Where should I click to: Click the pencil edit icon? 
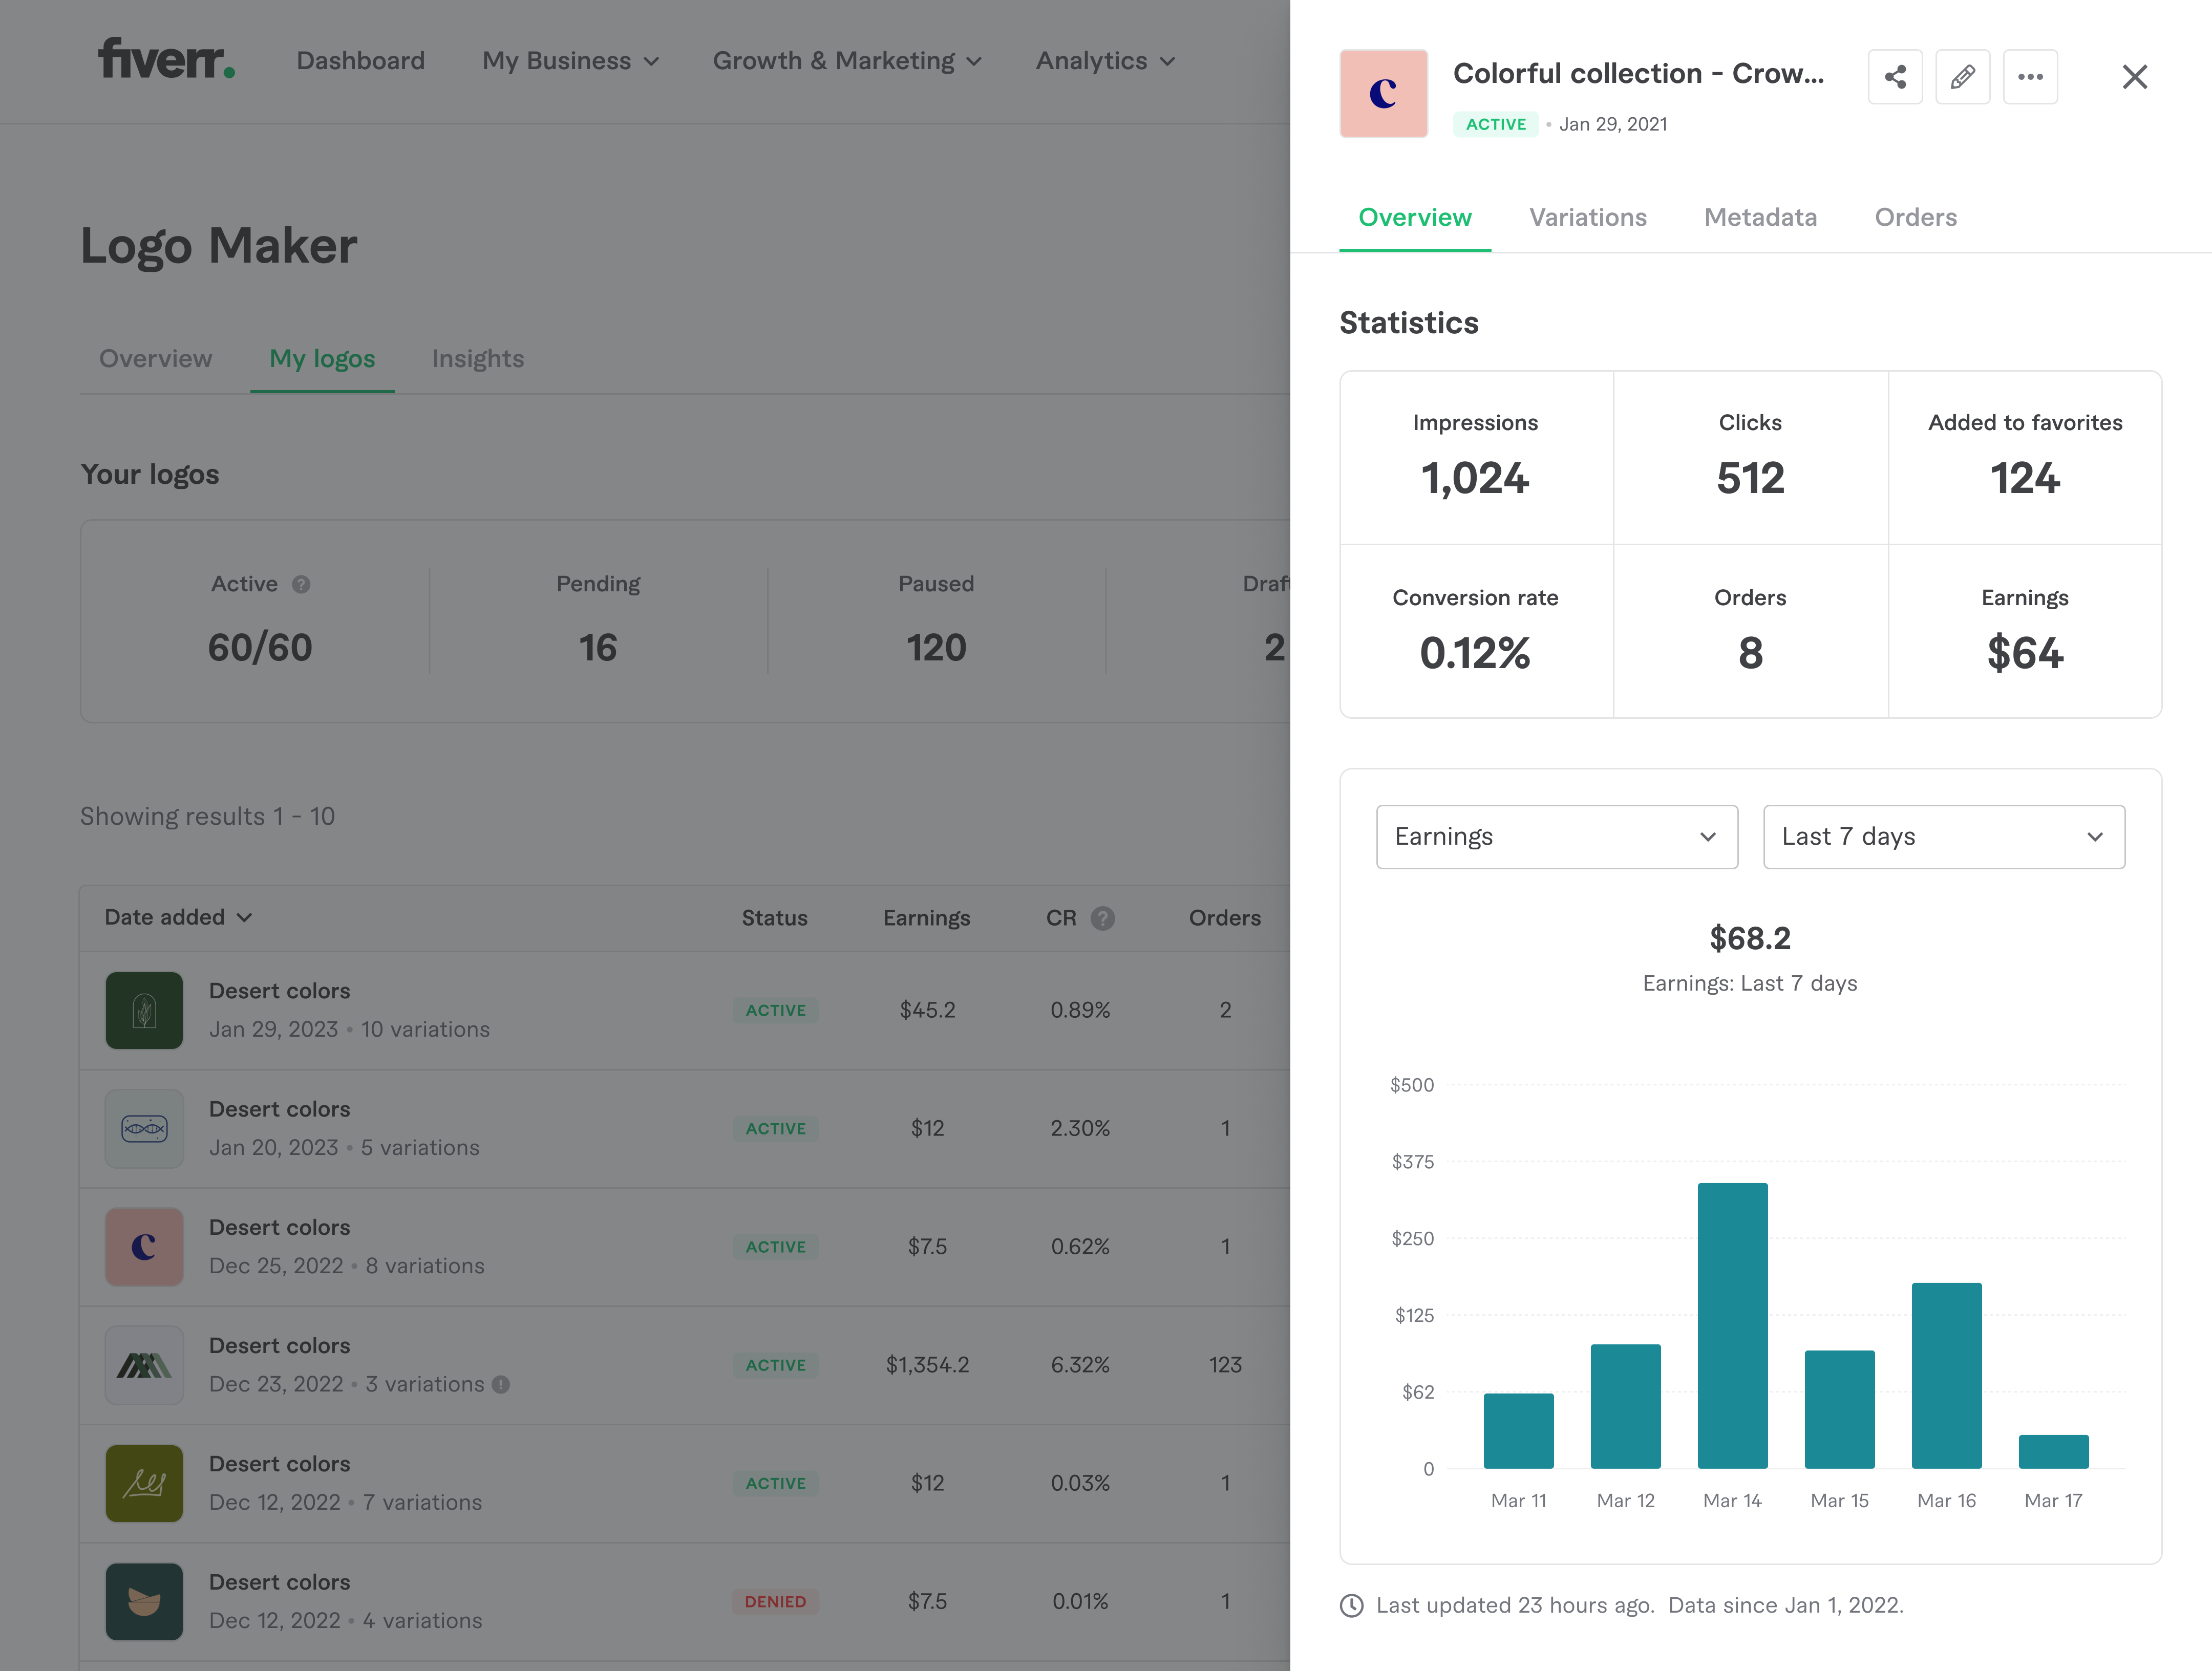[1962, 77]
